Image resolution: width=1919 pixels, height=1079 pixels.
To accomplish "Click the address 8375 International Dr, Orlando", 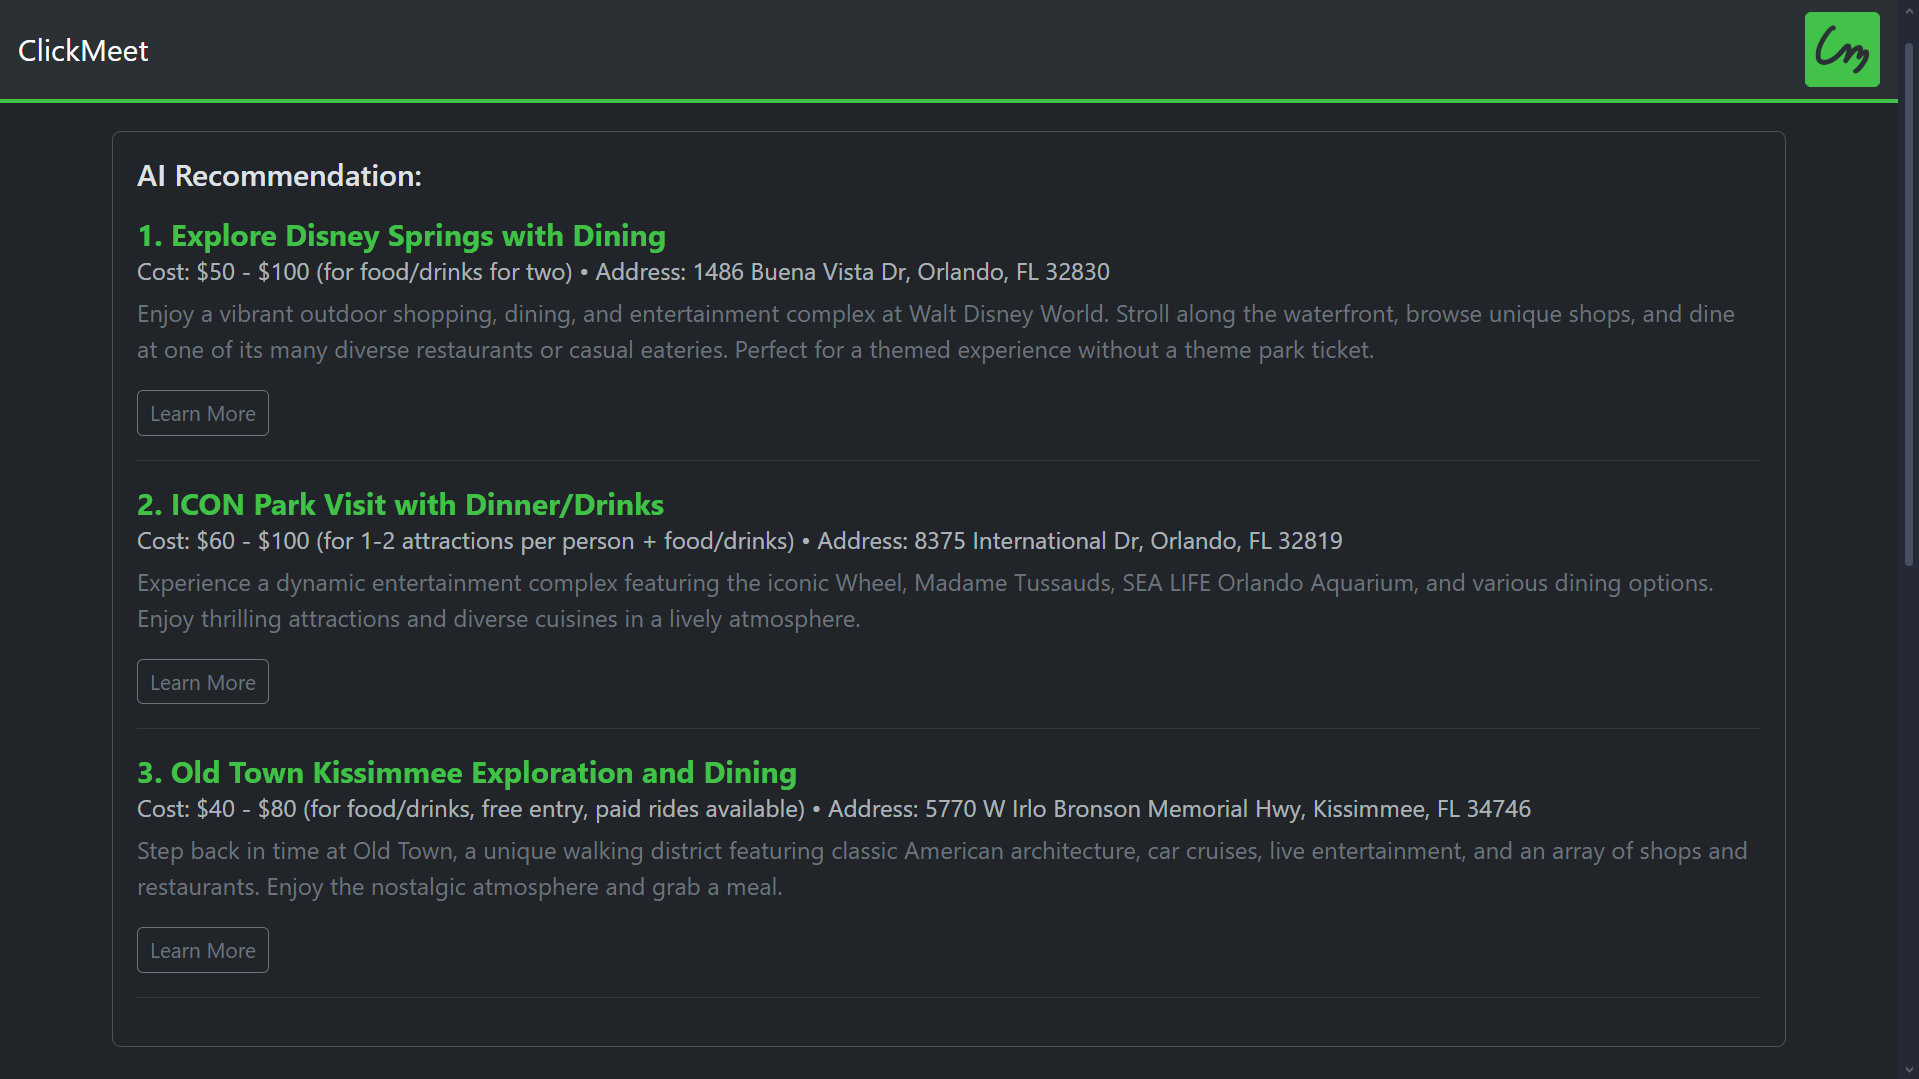I will [1128, 541].
